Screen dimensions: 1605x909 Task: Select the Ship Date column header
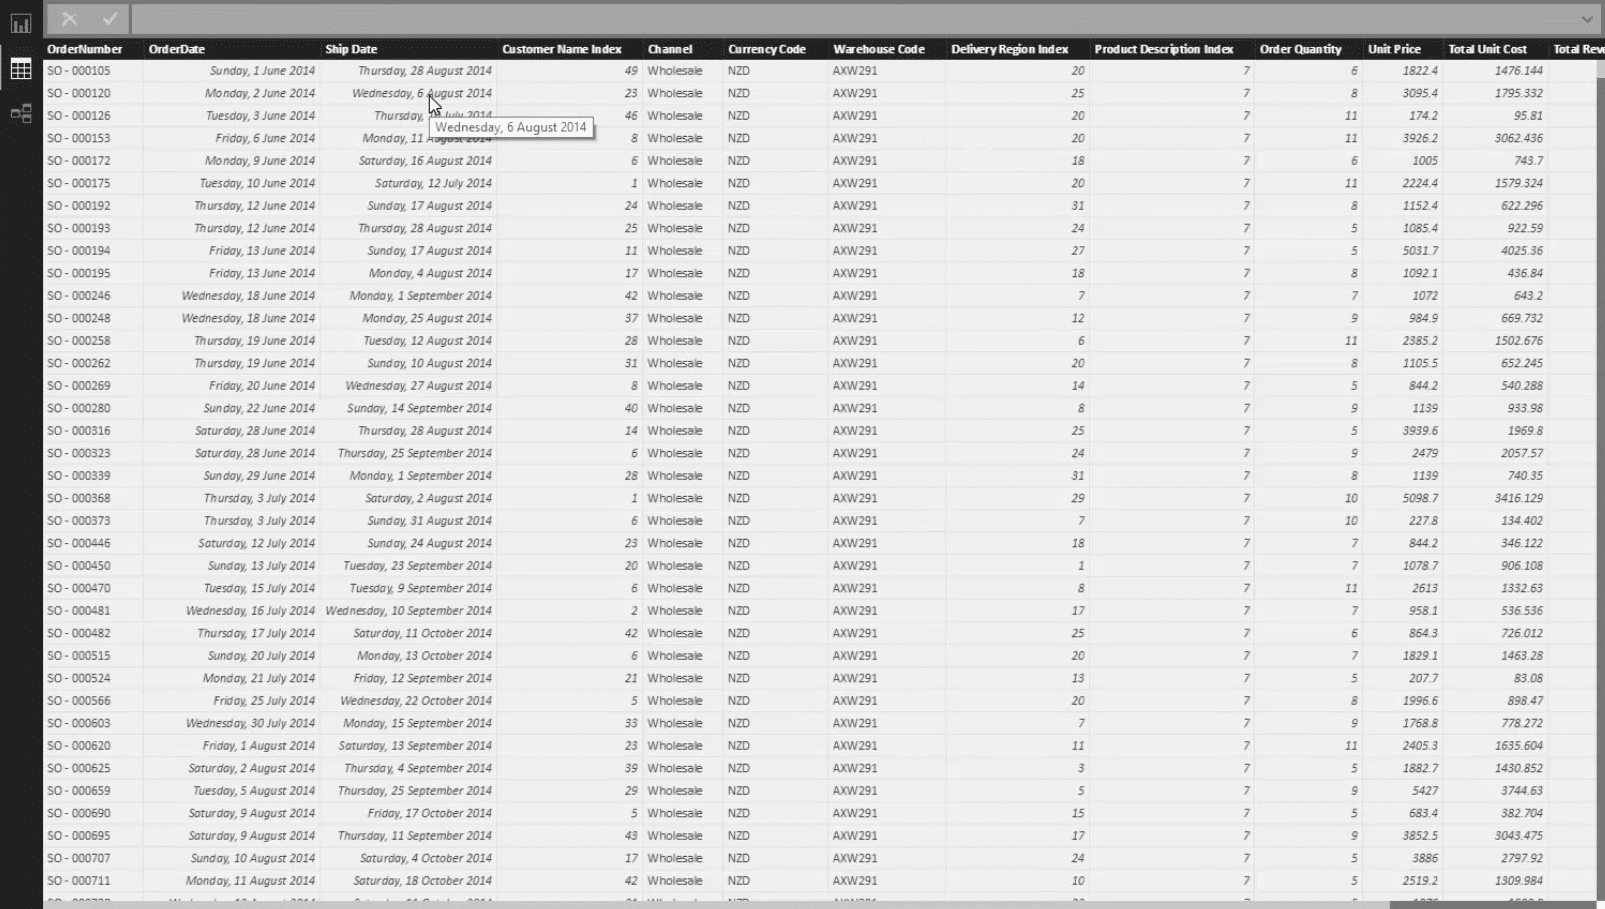(x=351, y=49)
